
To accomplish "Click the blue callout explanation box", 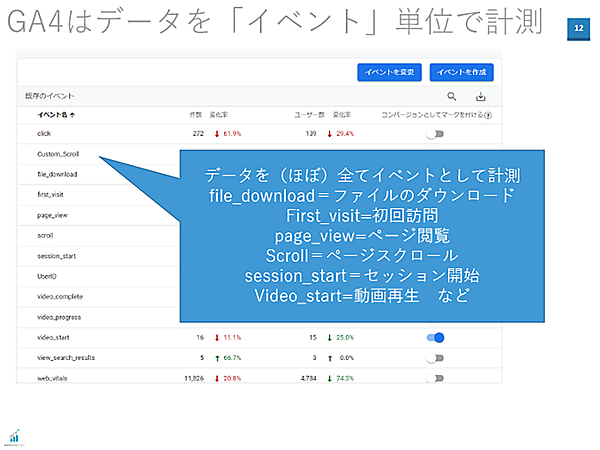I will [x=362, y=235].
